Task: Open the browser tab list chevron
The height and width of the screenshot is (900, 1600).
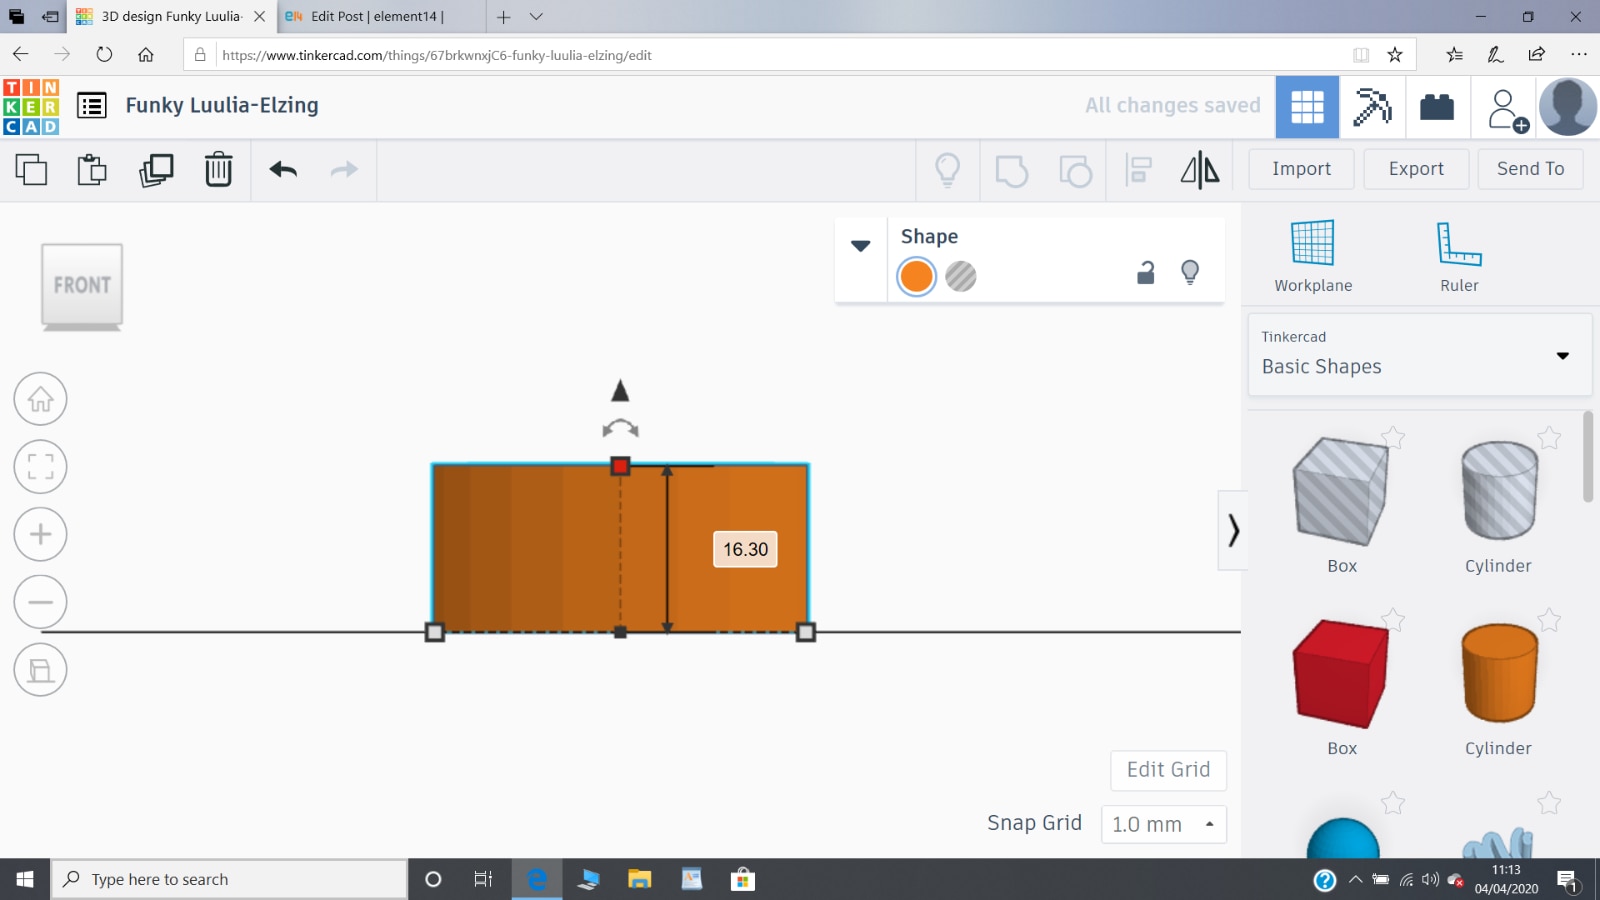Action: 536,16
